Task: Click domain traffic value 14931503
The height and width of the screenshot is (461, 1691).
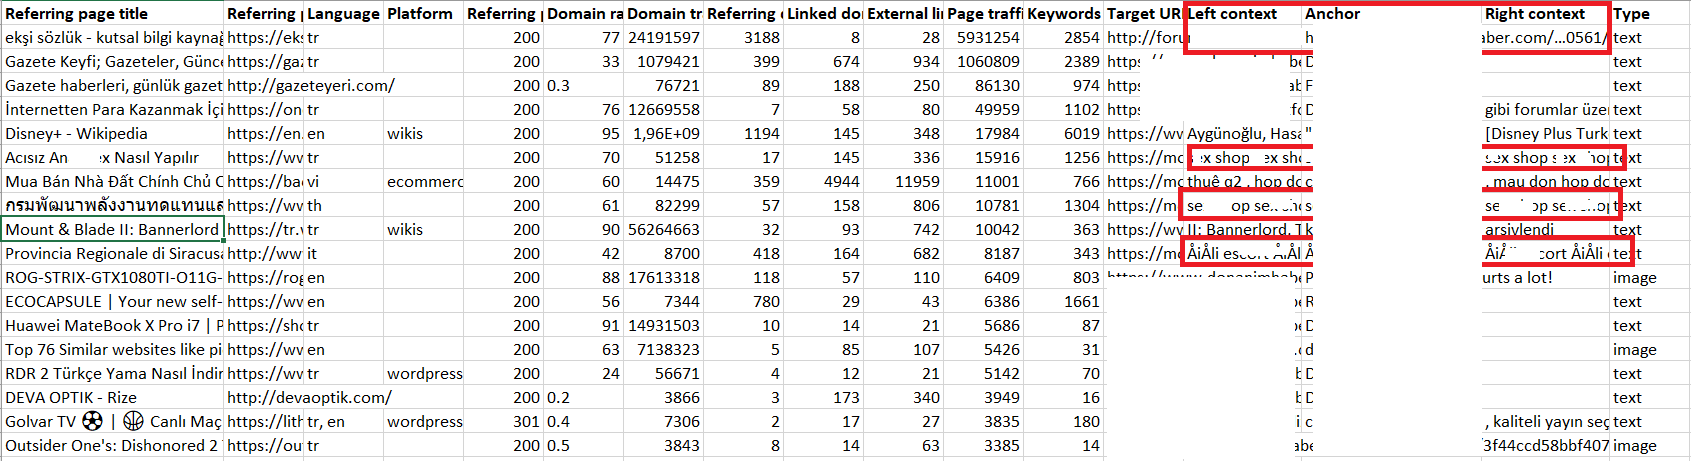Action: click(x=663, y=325)
